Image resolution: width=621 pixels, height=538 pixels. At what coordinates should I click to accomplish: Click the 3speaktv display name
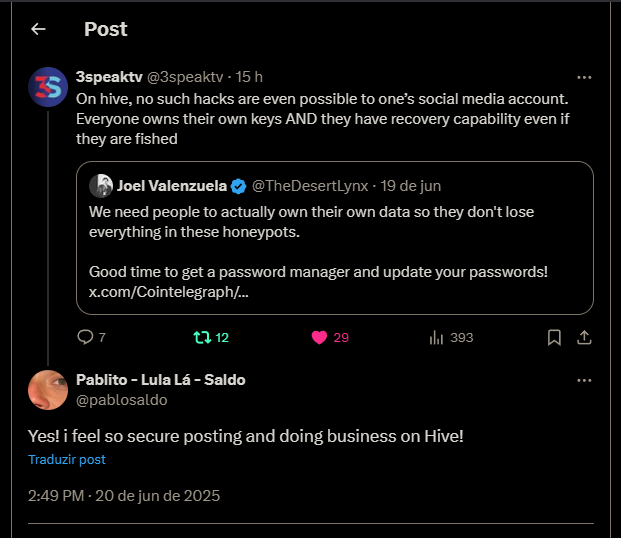click(x=109, y=77)
